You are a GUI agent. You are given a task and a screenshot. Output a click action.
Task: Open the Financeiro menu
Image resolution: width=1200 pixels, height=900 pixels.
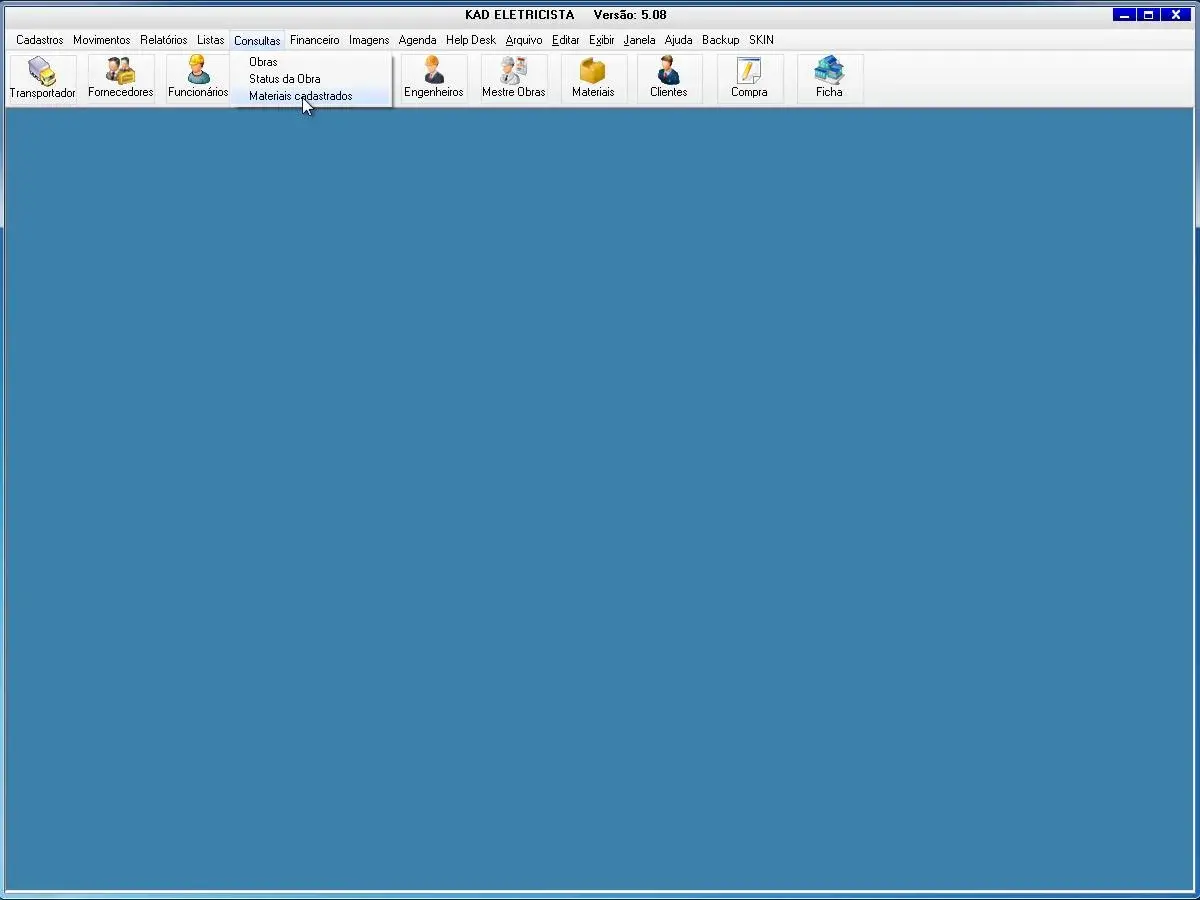pos(314,40)
